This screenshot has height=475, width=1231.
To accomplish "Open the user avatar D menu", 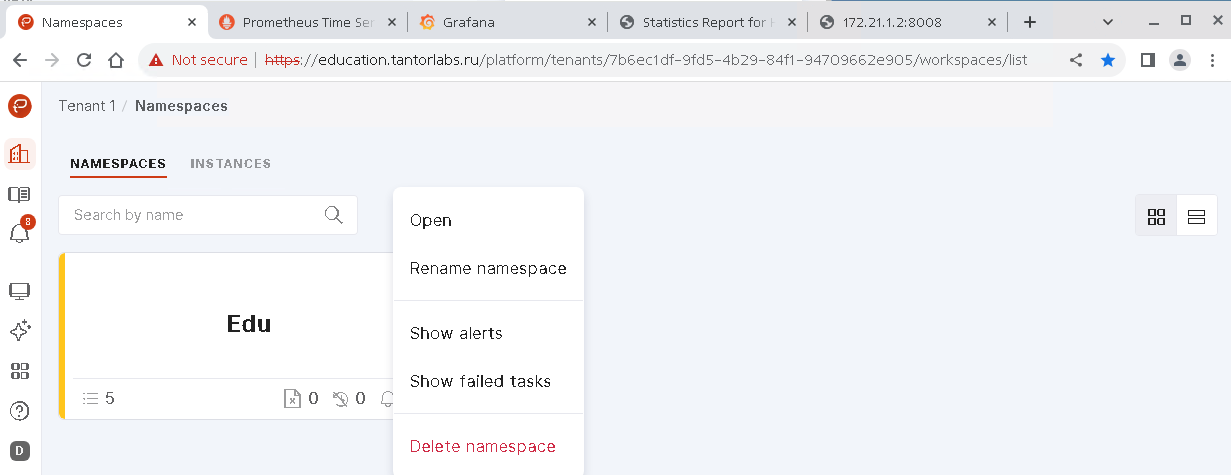I will (19, 451).
